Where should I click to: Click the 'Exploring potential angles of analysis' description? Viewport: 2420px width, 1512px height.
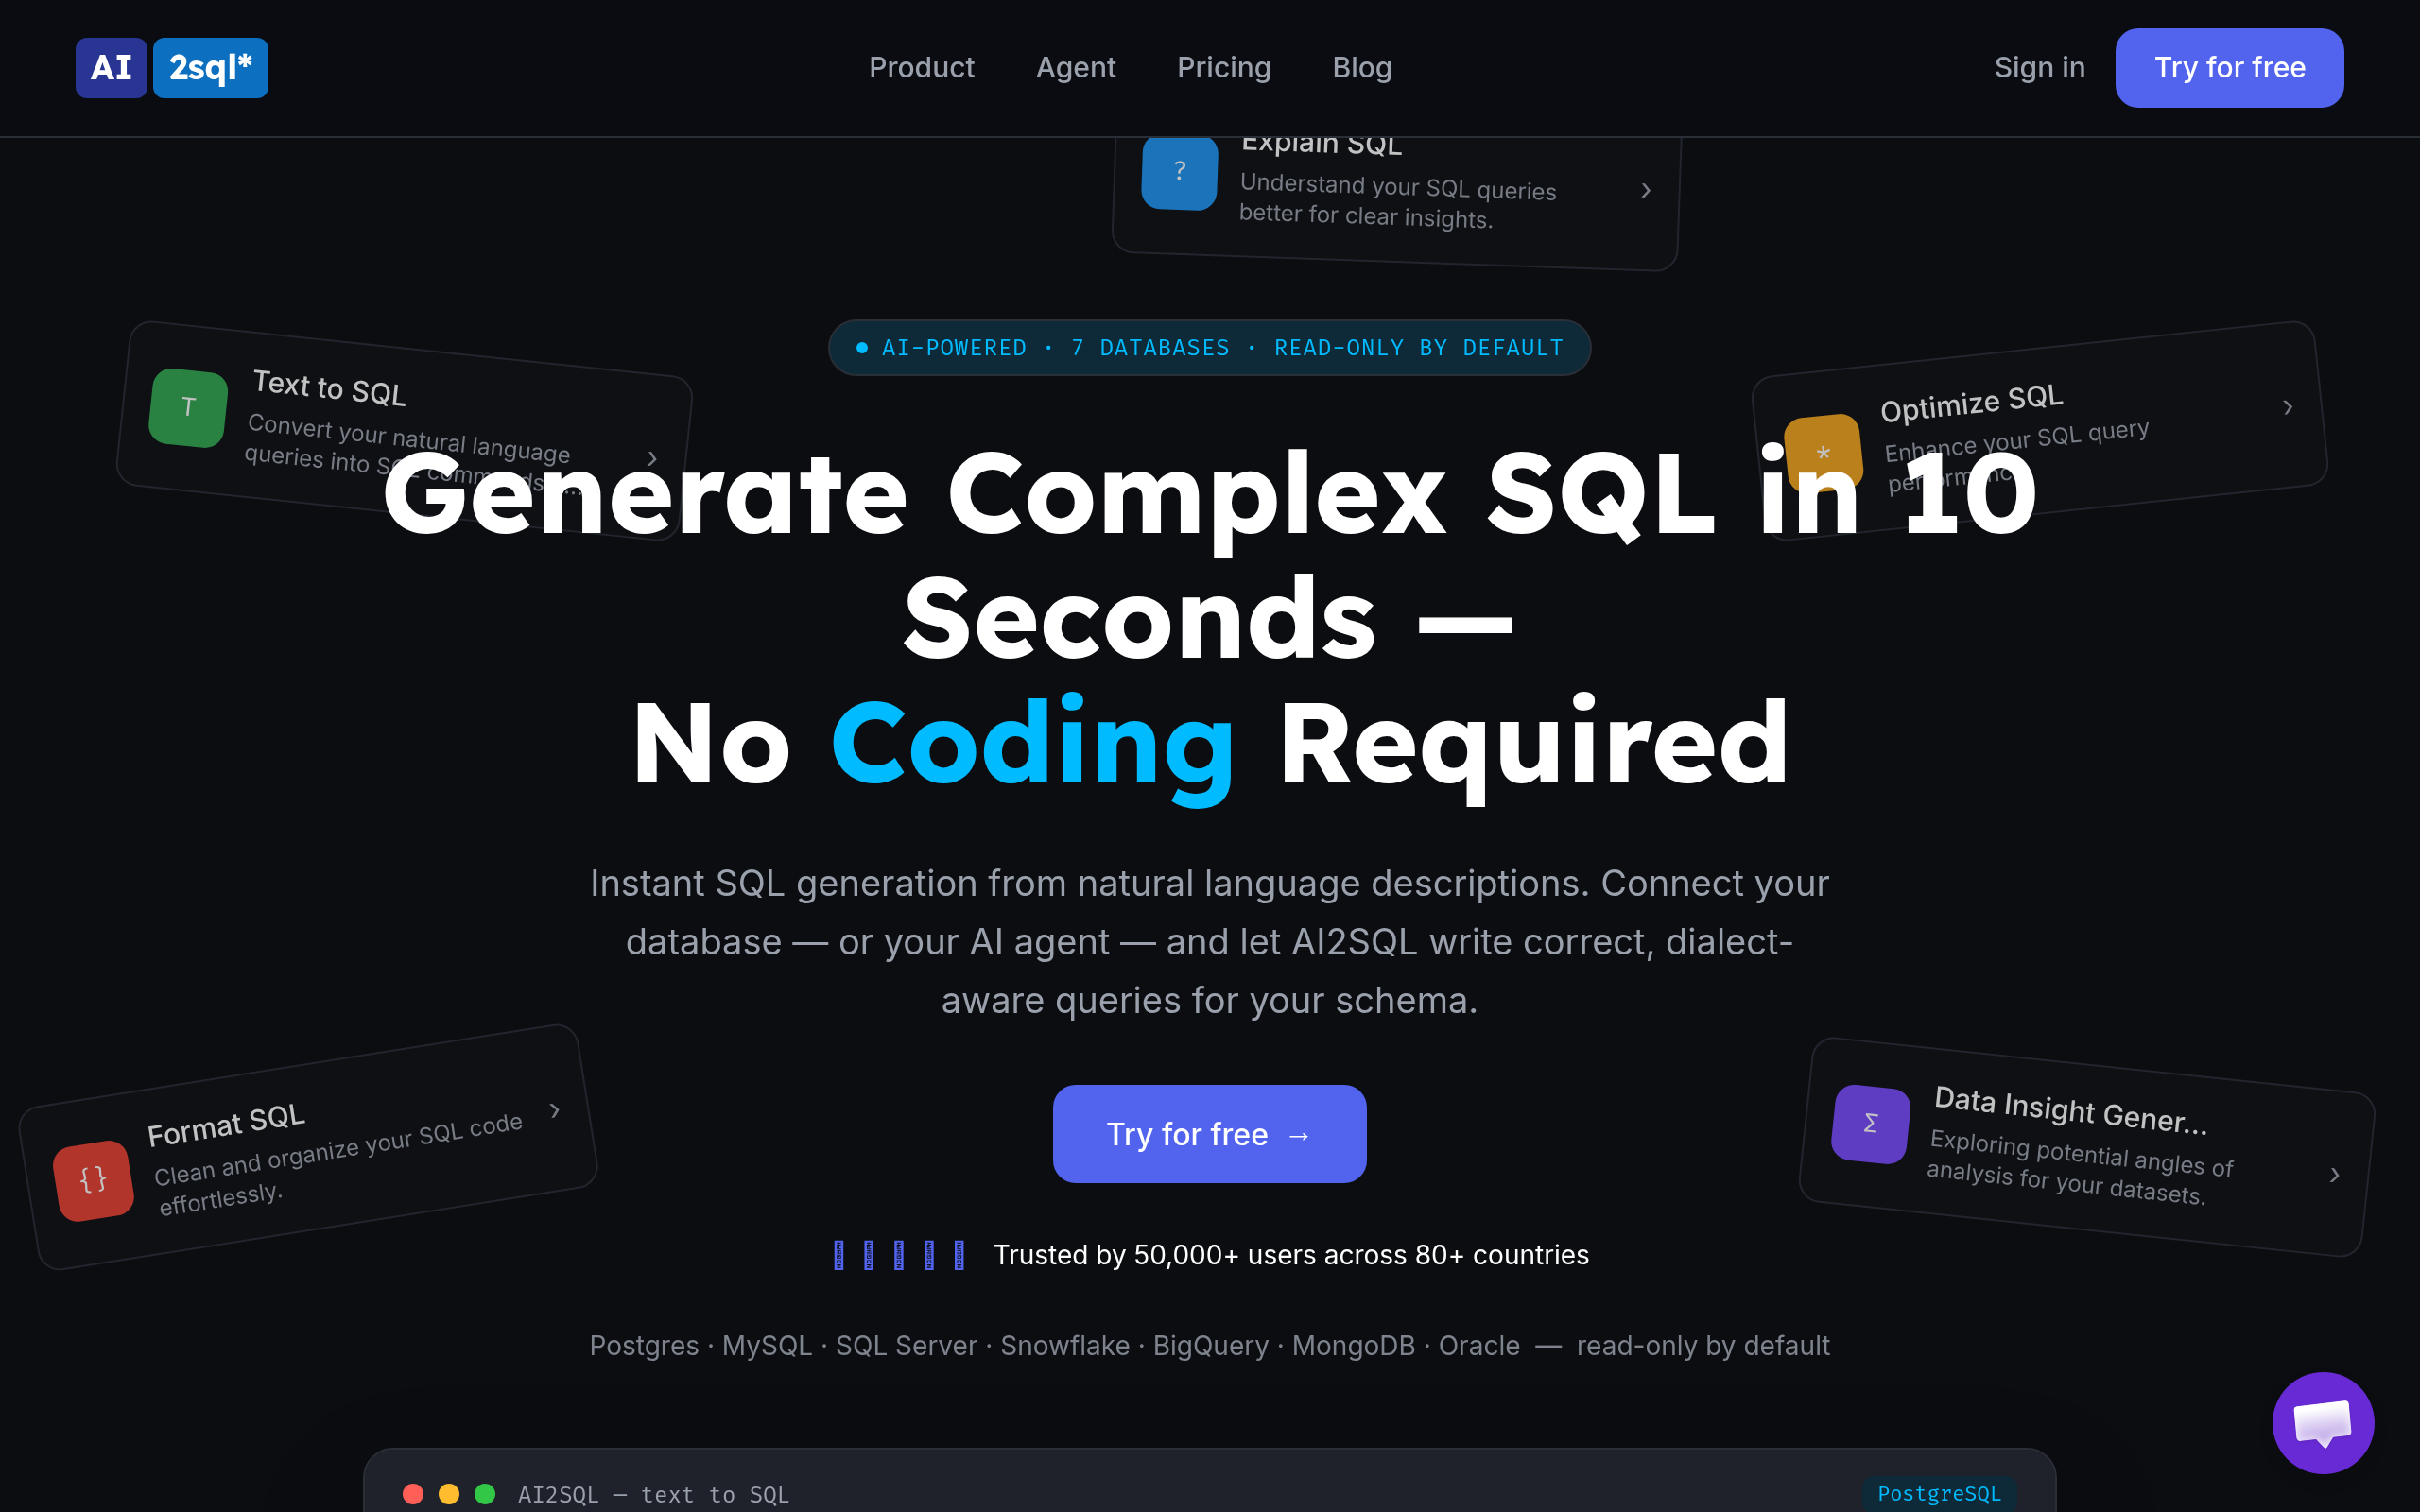(x=2079, y=1167)
